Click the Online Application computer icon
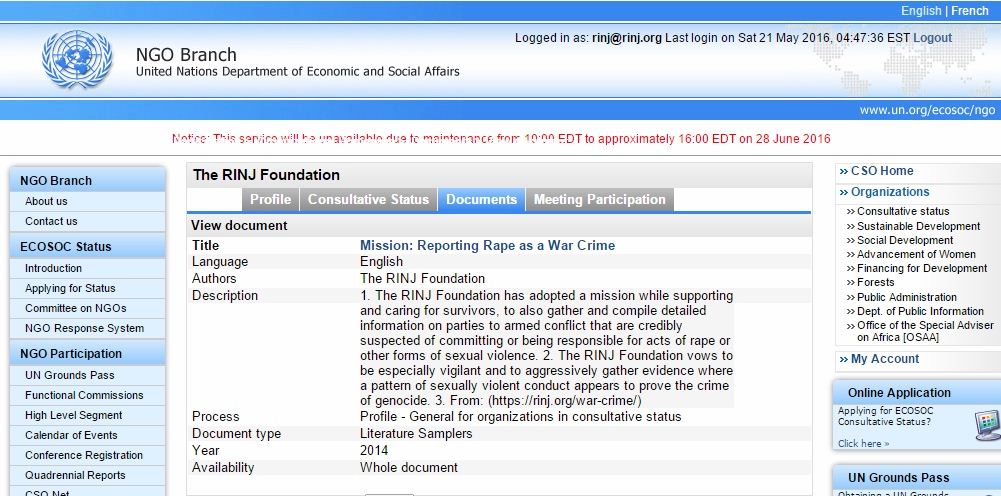Image resolution: width=1001 pixels, height=496 pixels. [x=988, y=425]
